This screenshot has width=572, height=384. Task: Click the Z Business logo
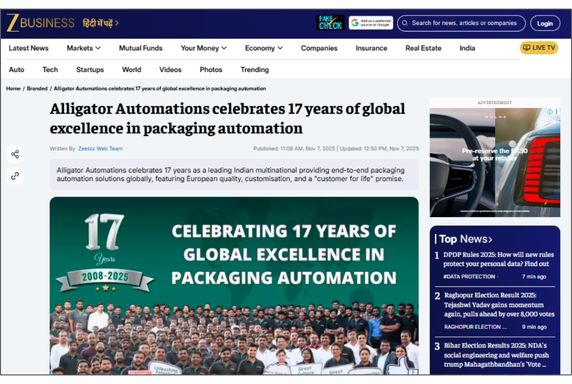coord(40,23)
